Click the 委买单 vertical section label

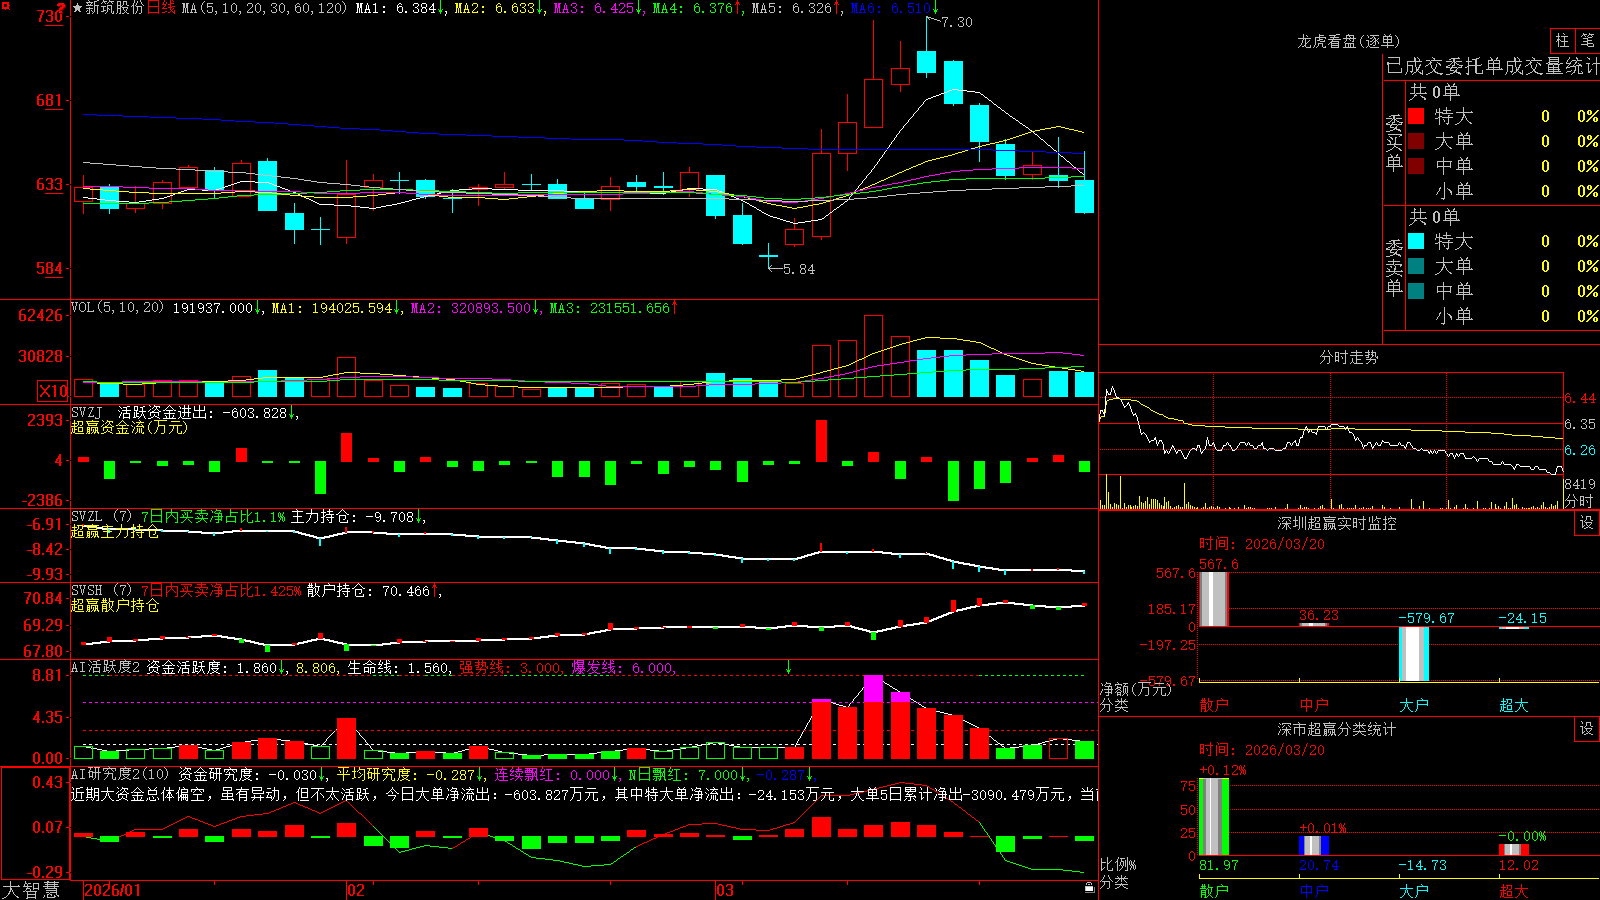[1394, 142]
